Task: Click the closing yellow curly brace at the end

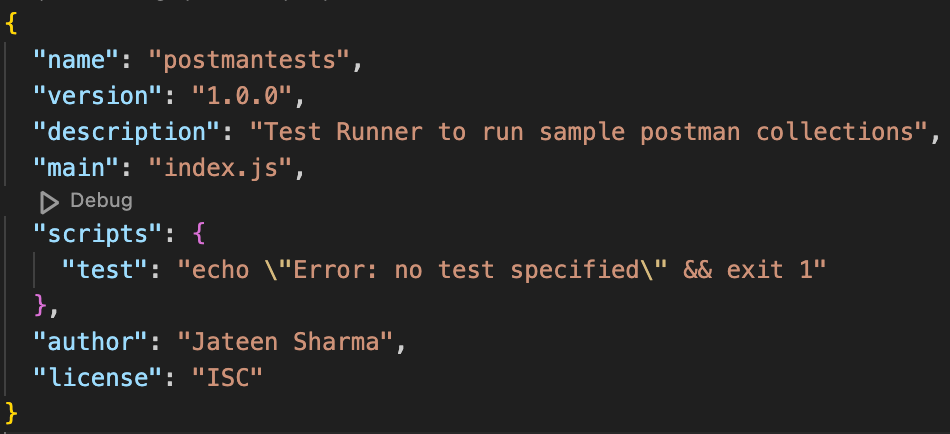Action: pyautogui.click(x=12, y=411)
